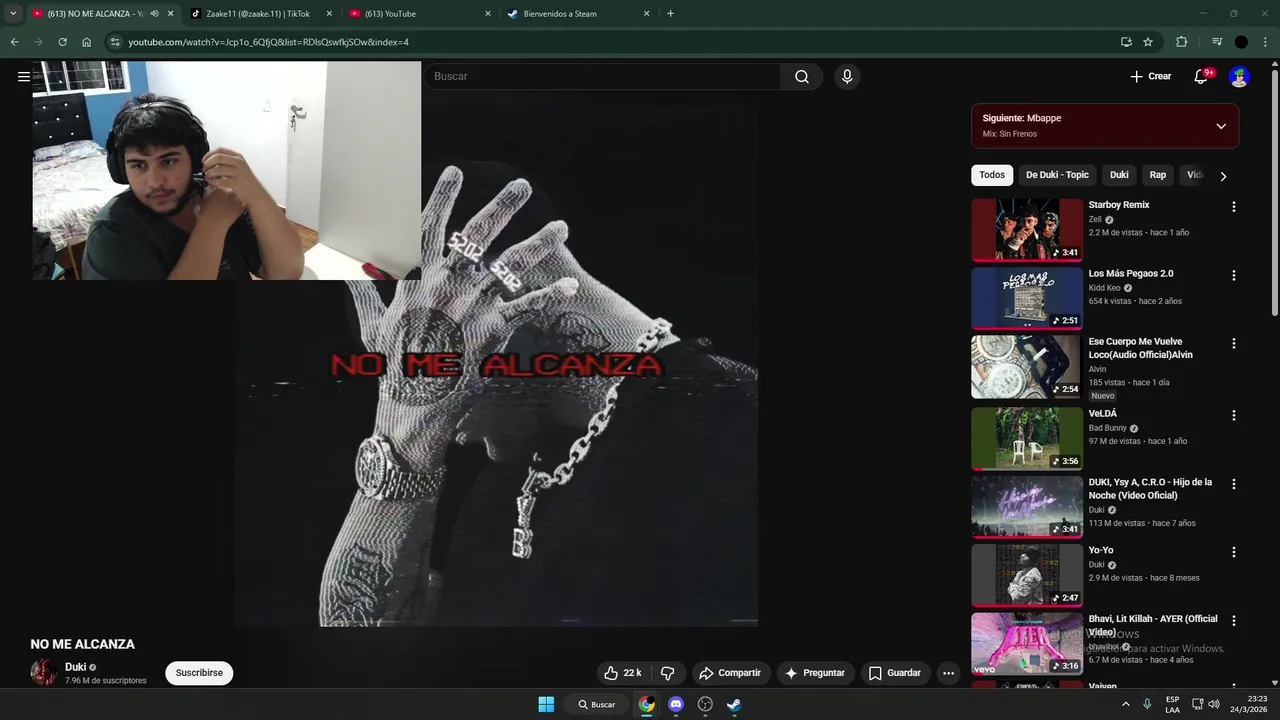The height and width of the screenshot is (720, 1280).
Task: Open options menu for Los Más Pegaos 2.0
Action: 1233,275
